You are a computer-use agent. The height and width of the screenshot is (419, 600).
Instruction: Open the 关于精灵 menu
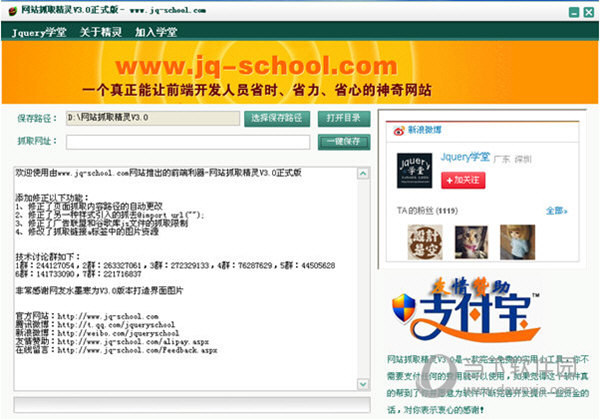(101, 32)
